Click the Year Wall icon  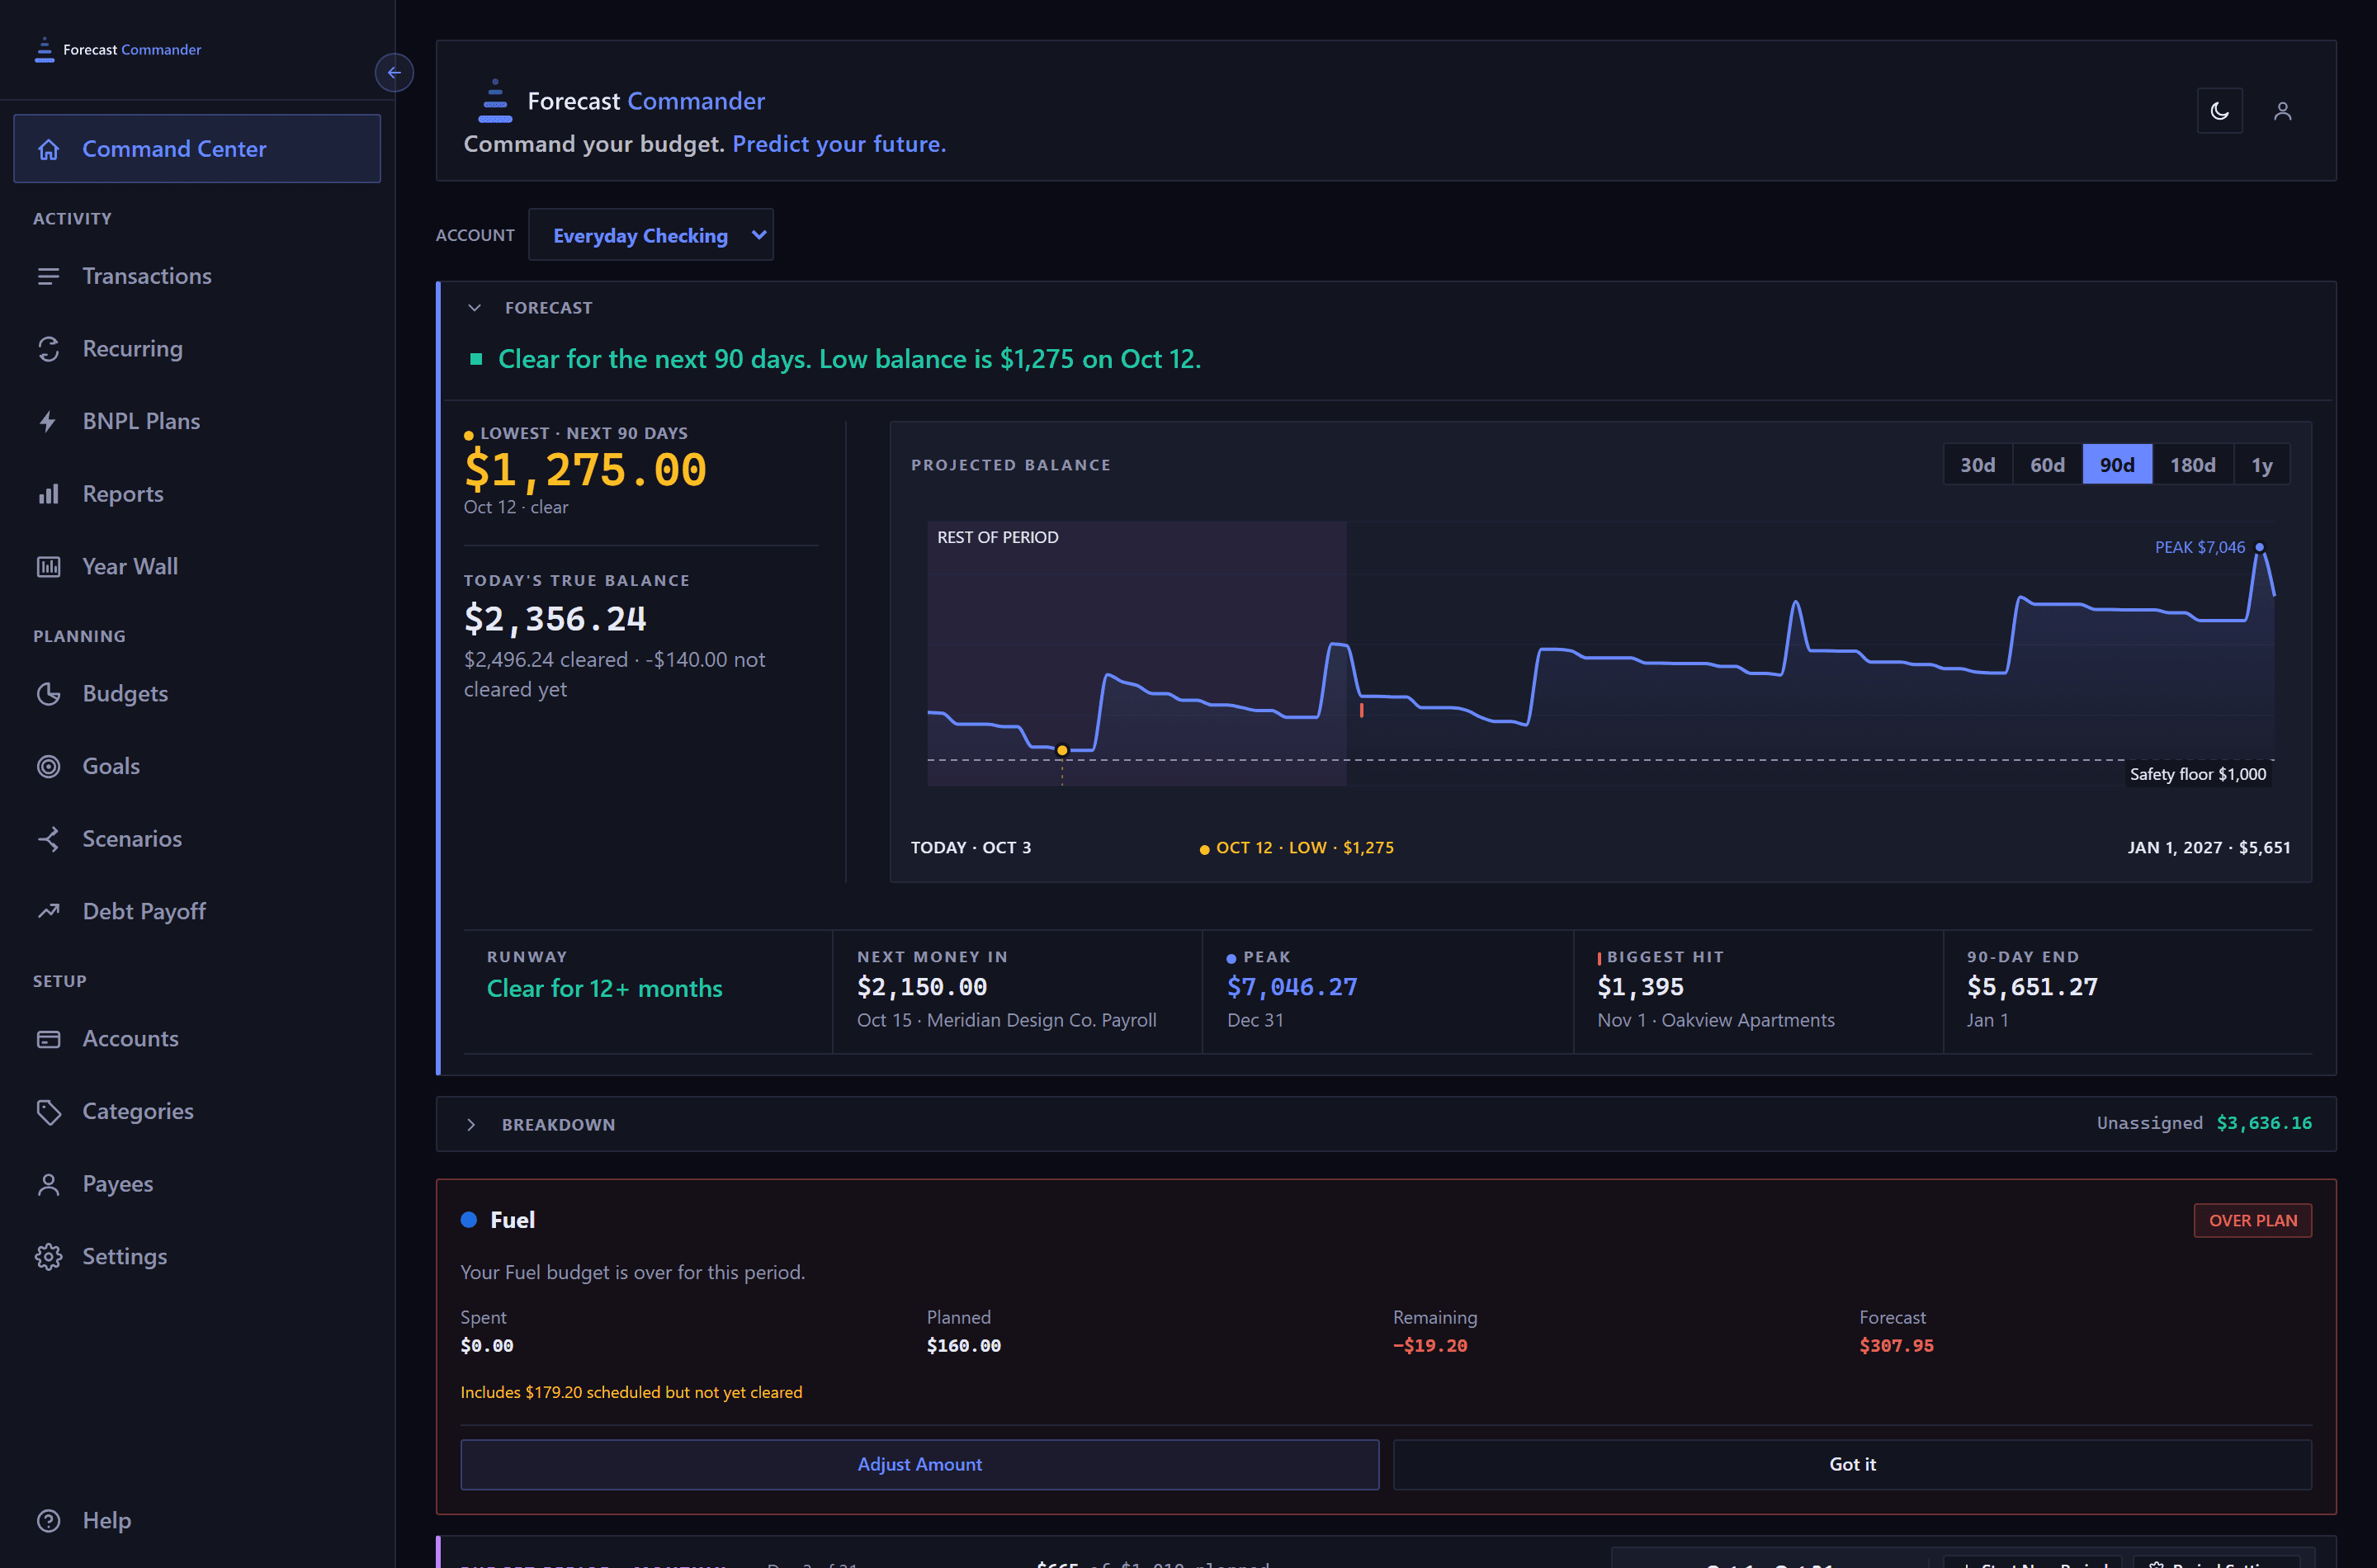tap(48, 567)
